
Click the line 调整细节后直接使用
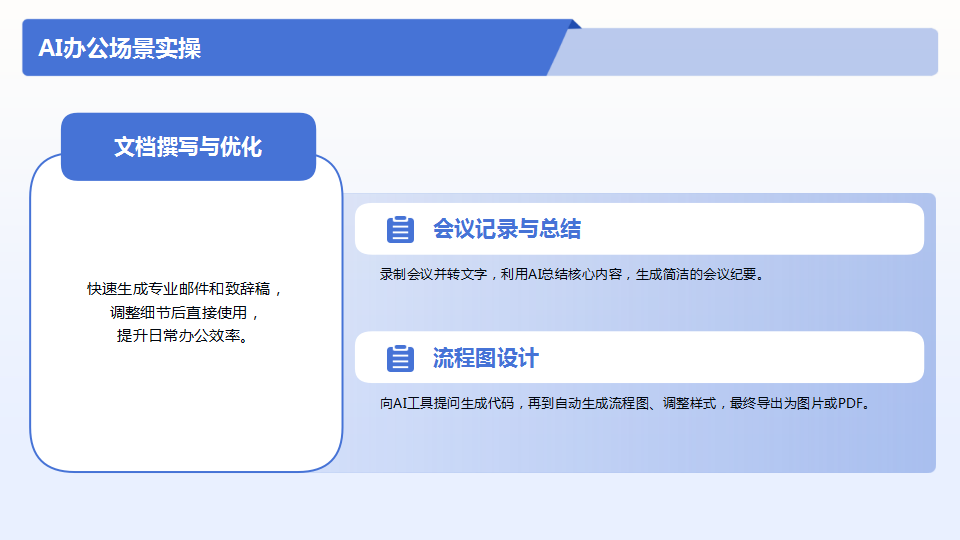(186, 312)
